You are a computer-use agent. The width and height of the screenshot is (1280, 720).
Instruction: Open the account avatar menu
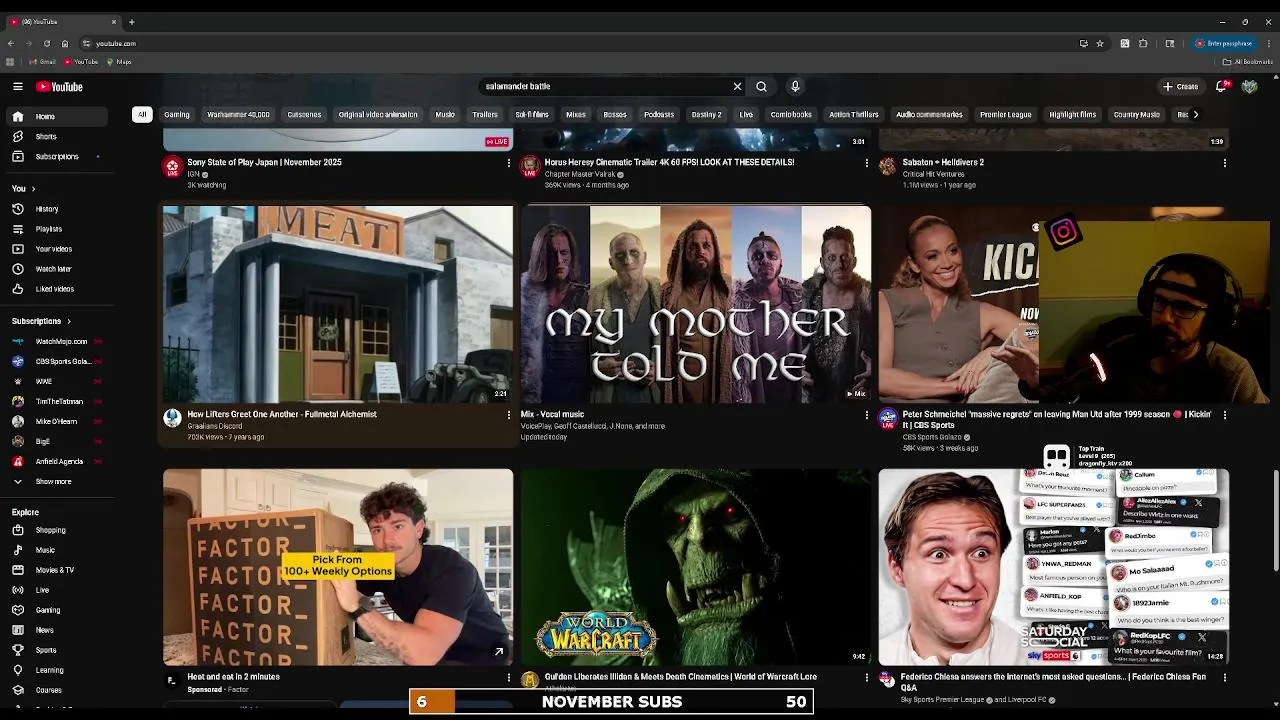[x=1249, y=87]
